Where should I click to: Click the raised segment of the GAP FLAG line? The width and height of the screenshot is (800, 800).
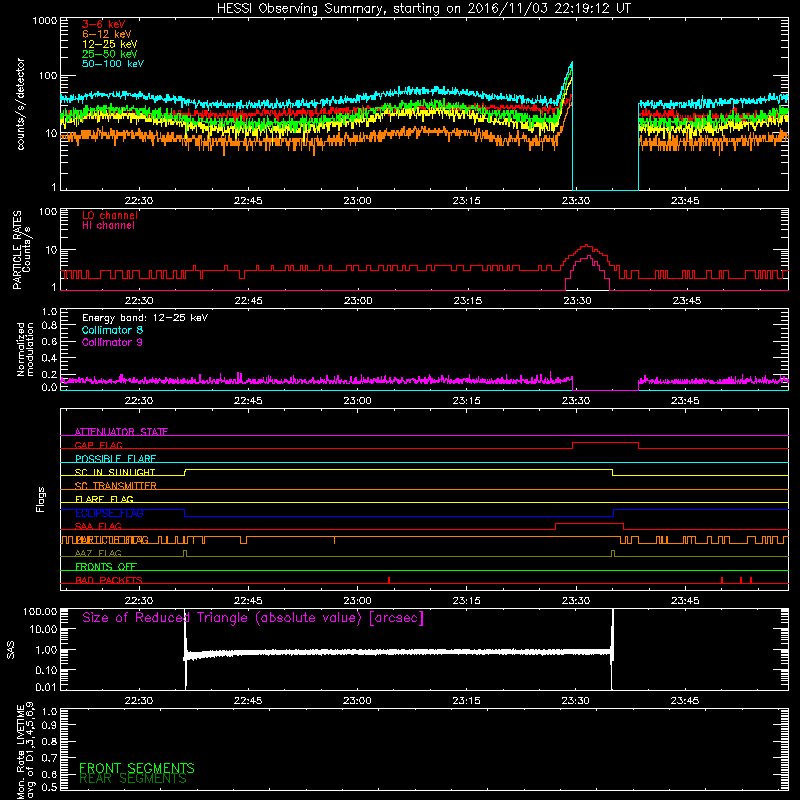tap(605, 443)
